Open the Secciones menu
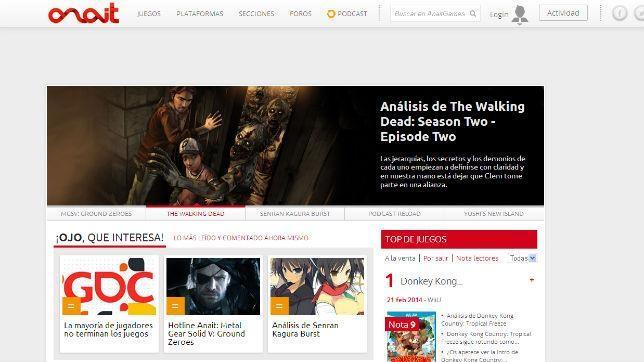Screen dimensions: 644x362 [256, 14]
